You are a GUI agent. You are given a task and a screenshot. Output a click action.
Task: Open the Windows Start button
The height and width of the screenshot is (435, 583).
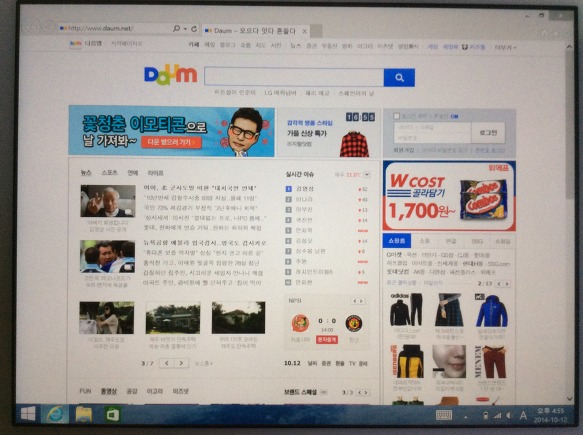[28, 414]
